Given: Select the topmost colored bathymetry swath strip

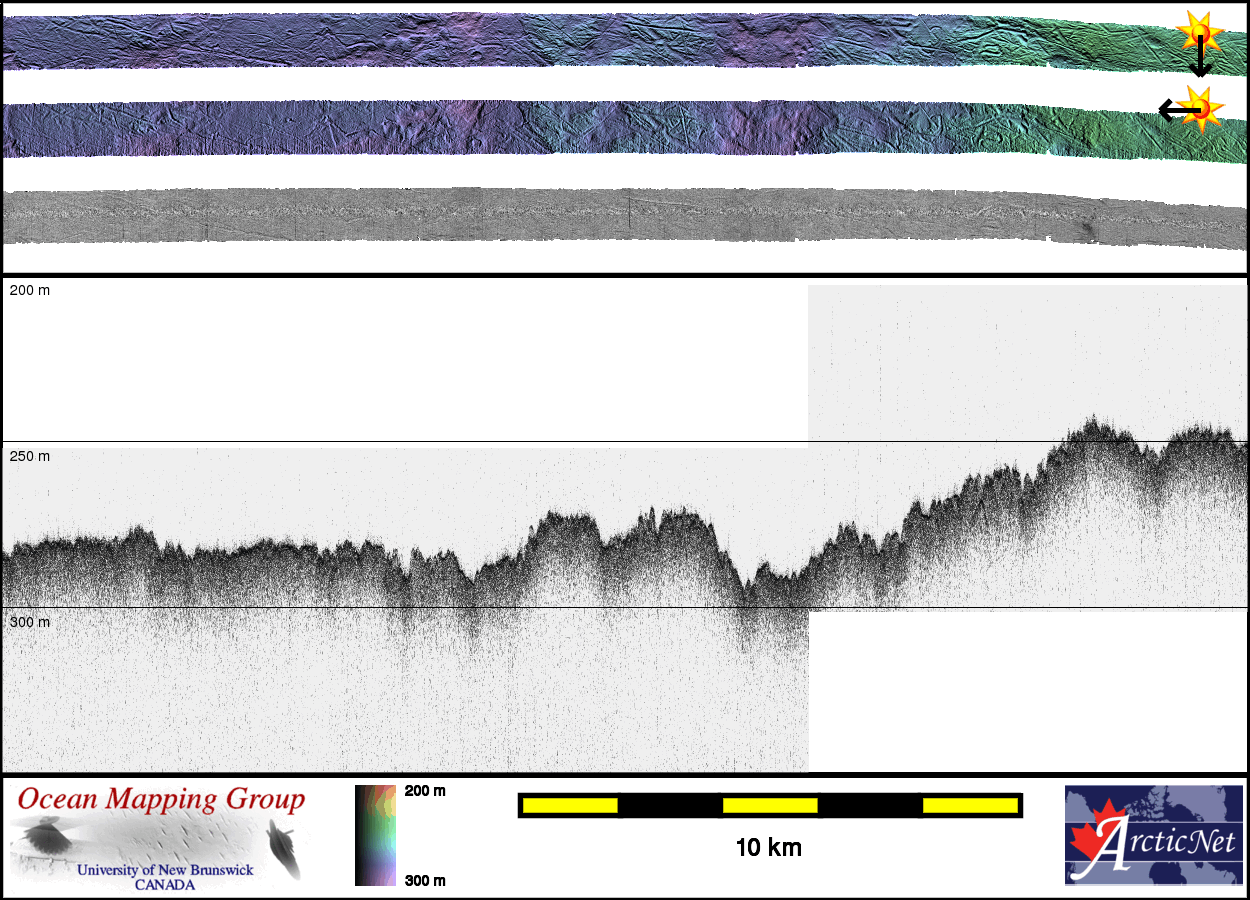Looking at the screenshot, I should [600, 40].
